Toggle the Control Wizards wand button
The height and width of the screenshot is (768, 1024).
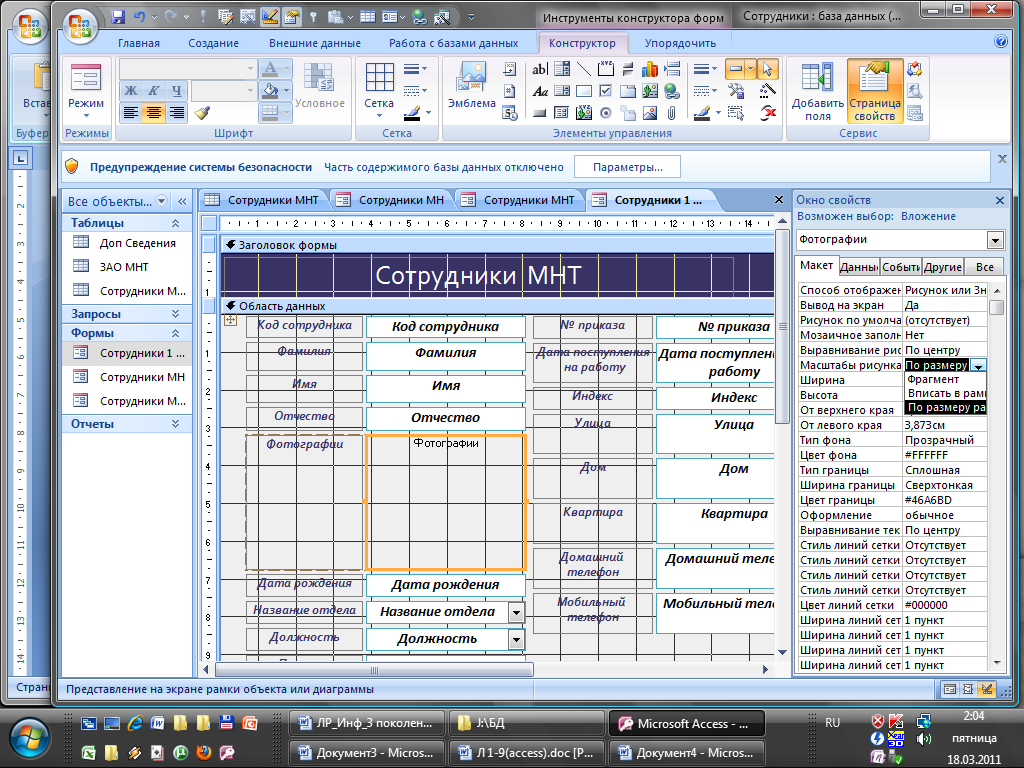[x=768, y=91]
